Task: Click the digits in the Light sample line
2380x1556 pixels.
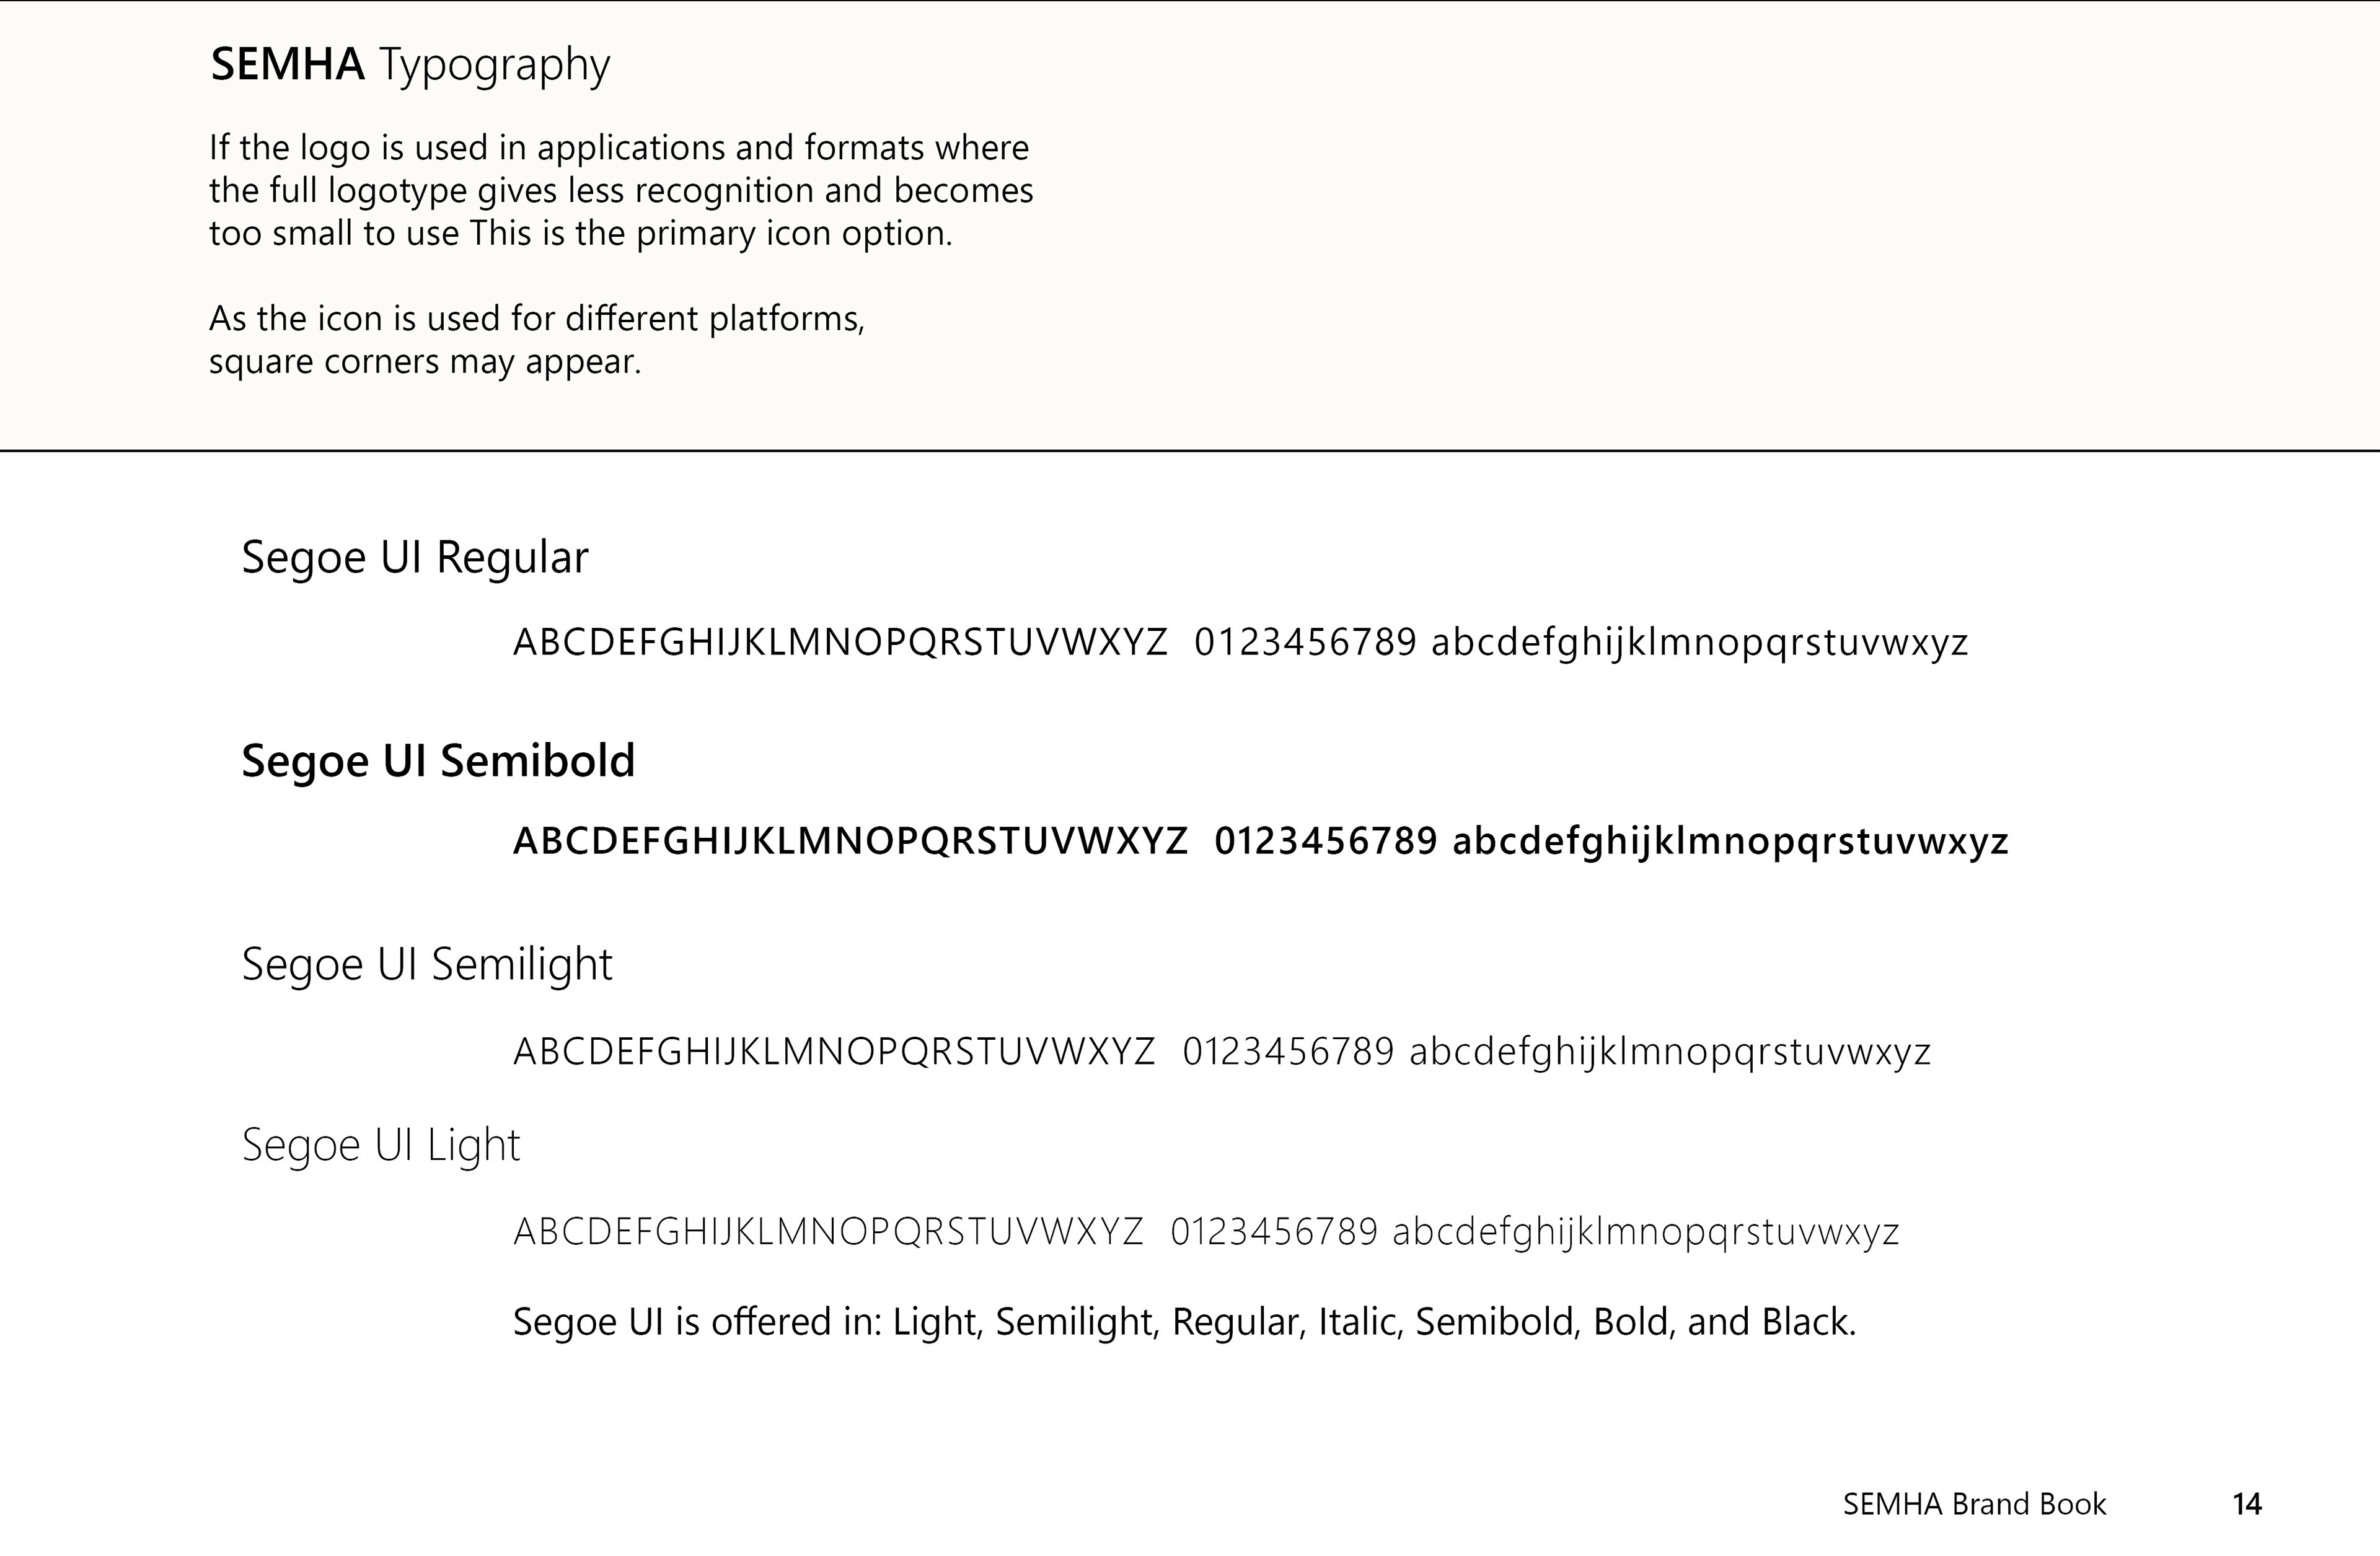Action: pyautogui.click(x=1274, y=1232)
